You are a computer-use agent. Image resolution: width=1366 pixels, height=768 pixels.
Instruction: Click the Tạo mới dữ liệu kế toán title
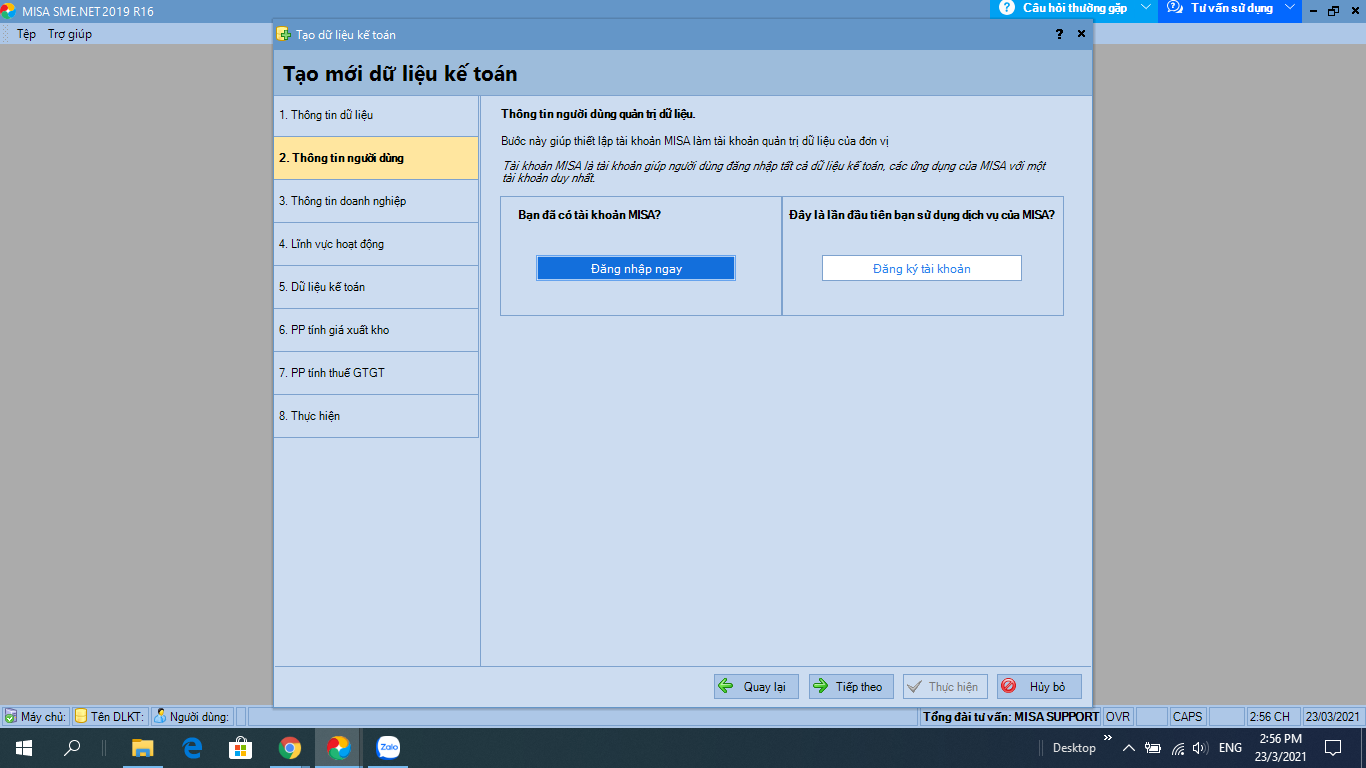pos(400,74)
